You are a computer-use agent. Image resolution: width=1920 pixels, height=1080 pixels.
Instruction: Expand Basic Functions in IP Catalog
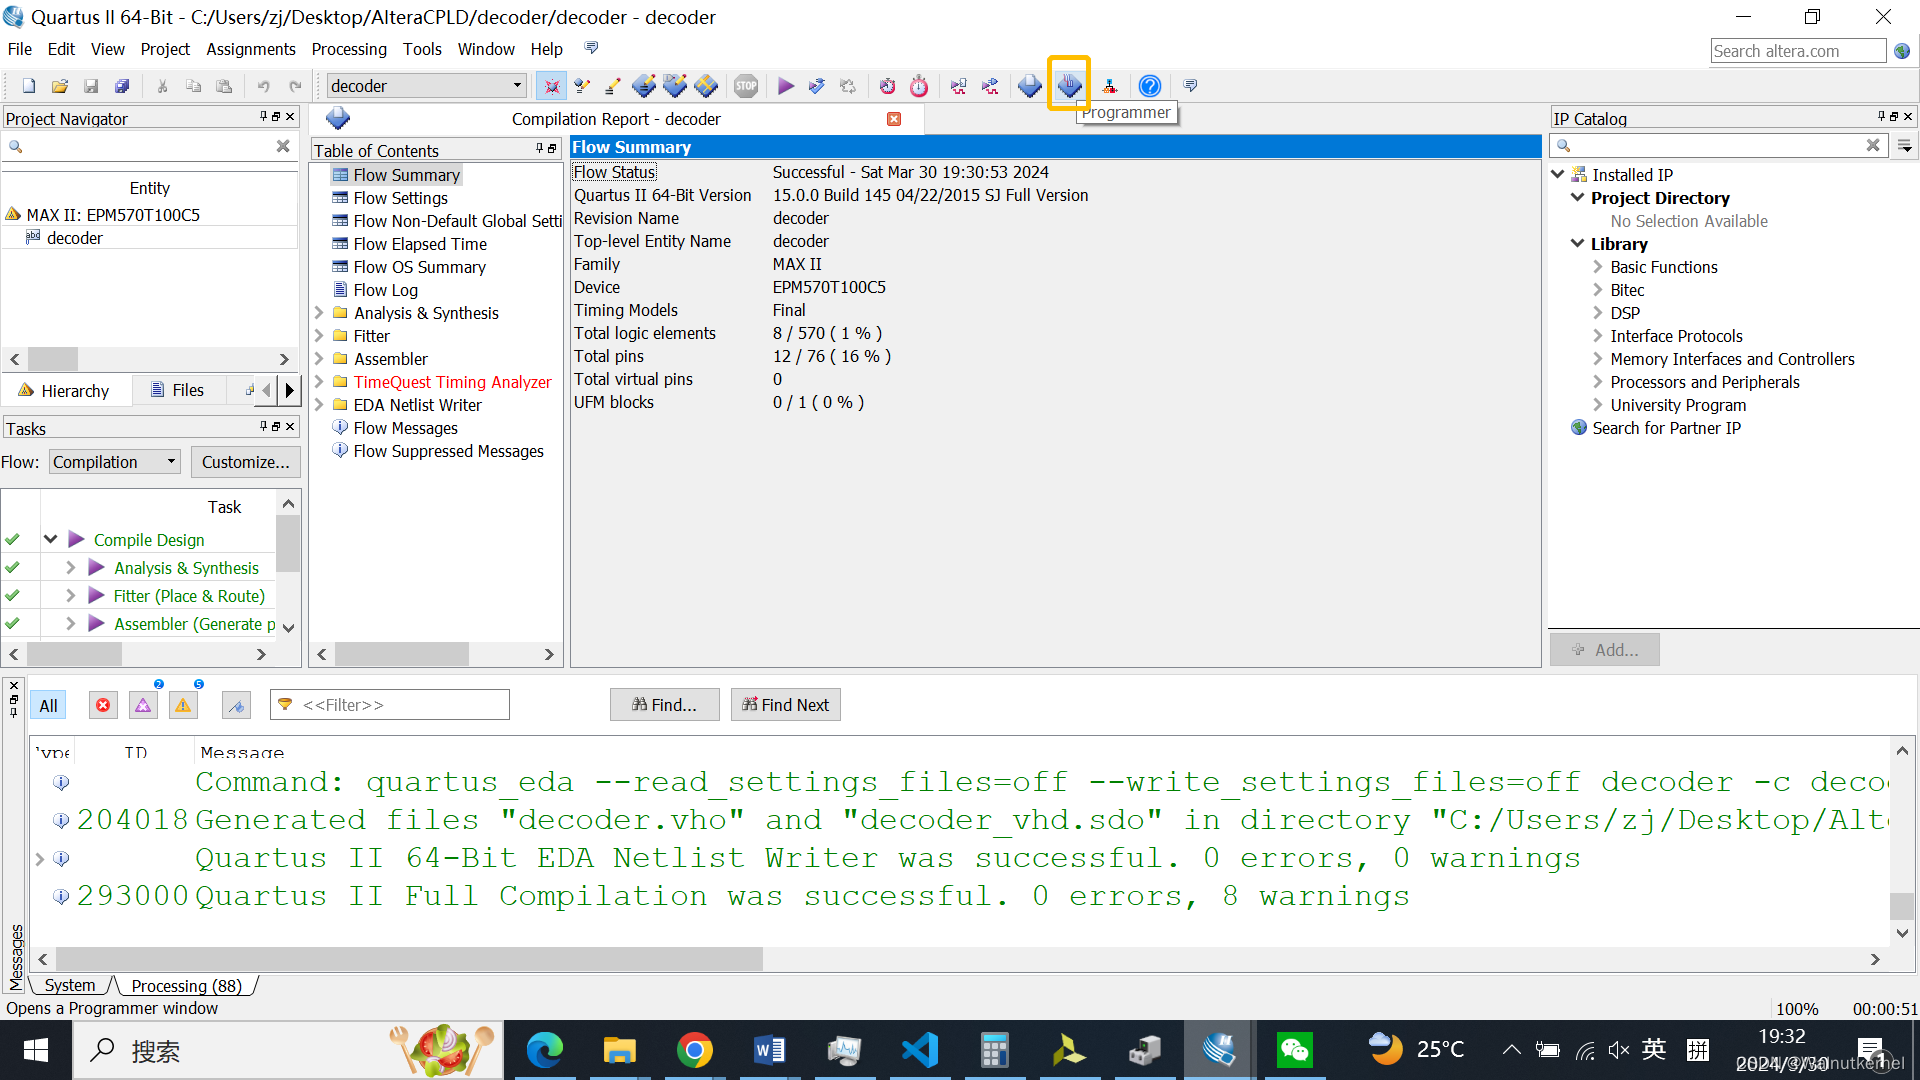[1597, 267]
